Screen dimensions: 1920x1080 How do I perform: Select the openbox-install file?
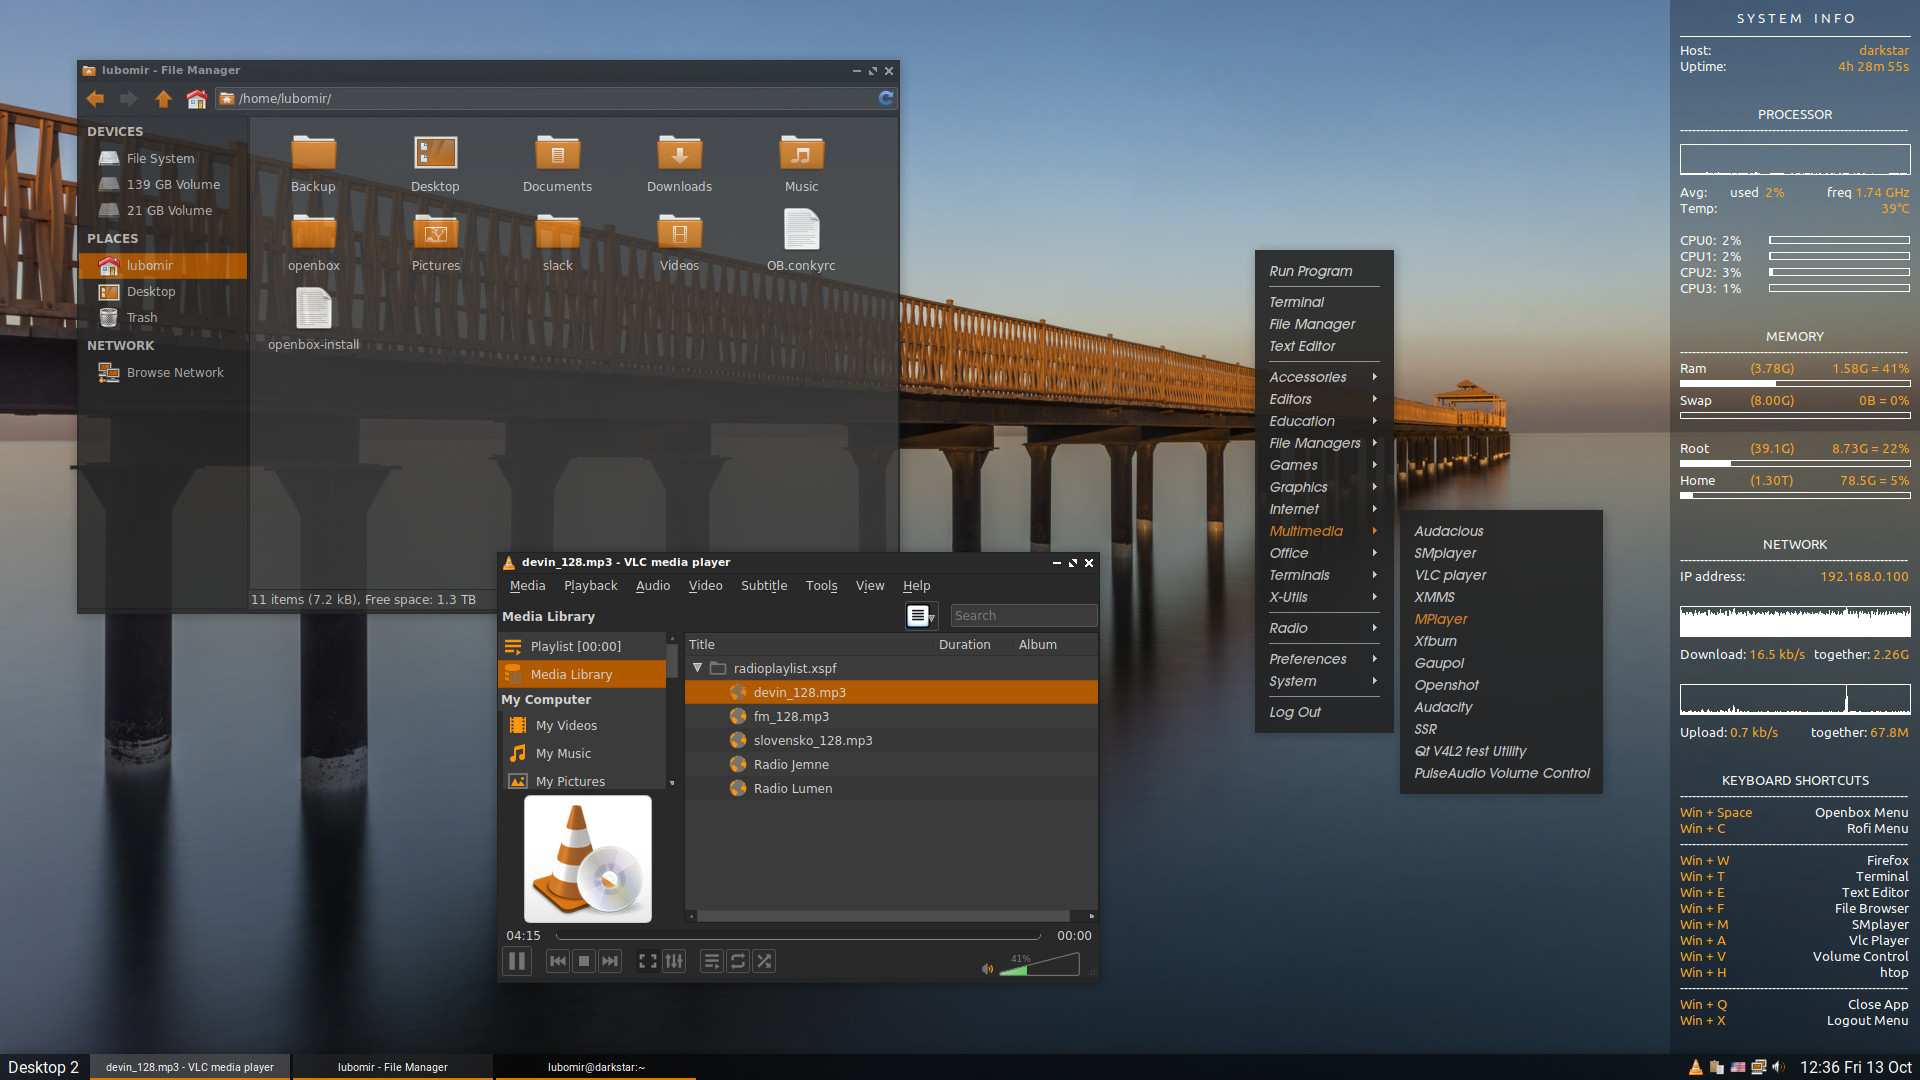[x=313, y=320]
